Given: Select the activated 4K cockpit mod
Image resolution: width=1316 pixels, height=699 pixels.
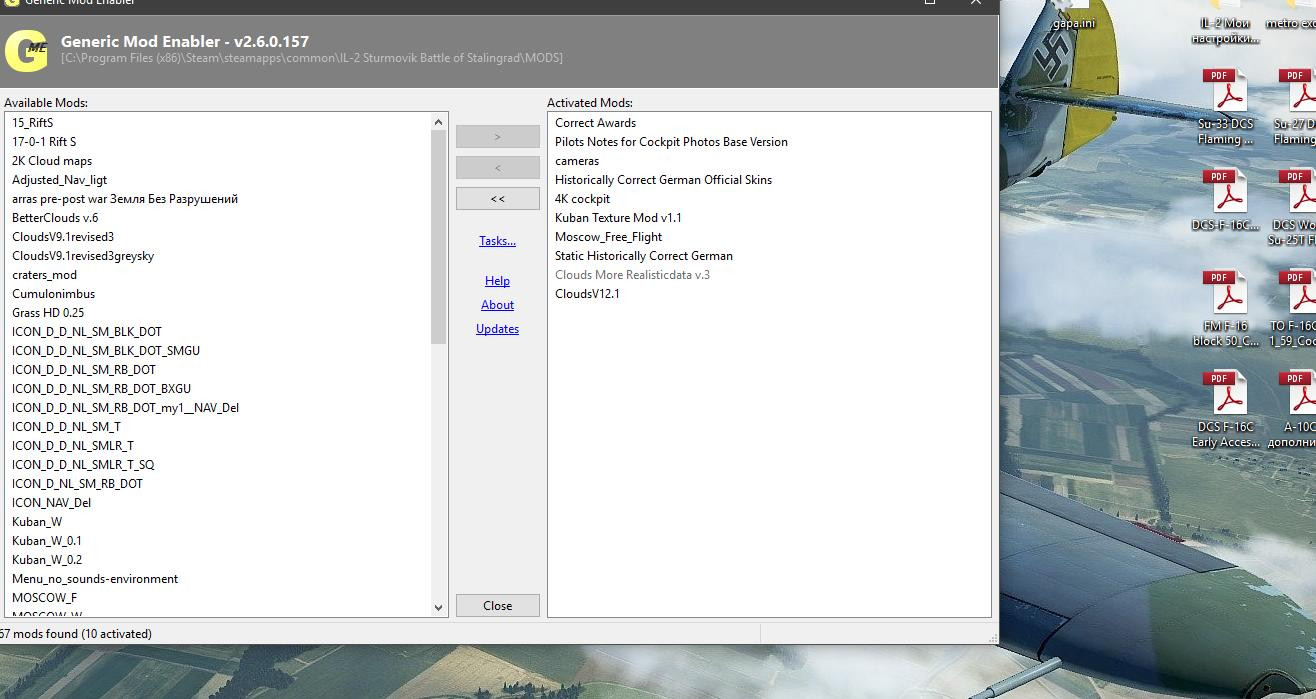Looking at the screenshot, I should (582, 199).
